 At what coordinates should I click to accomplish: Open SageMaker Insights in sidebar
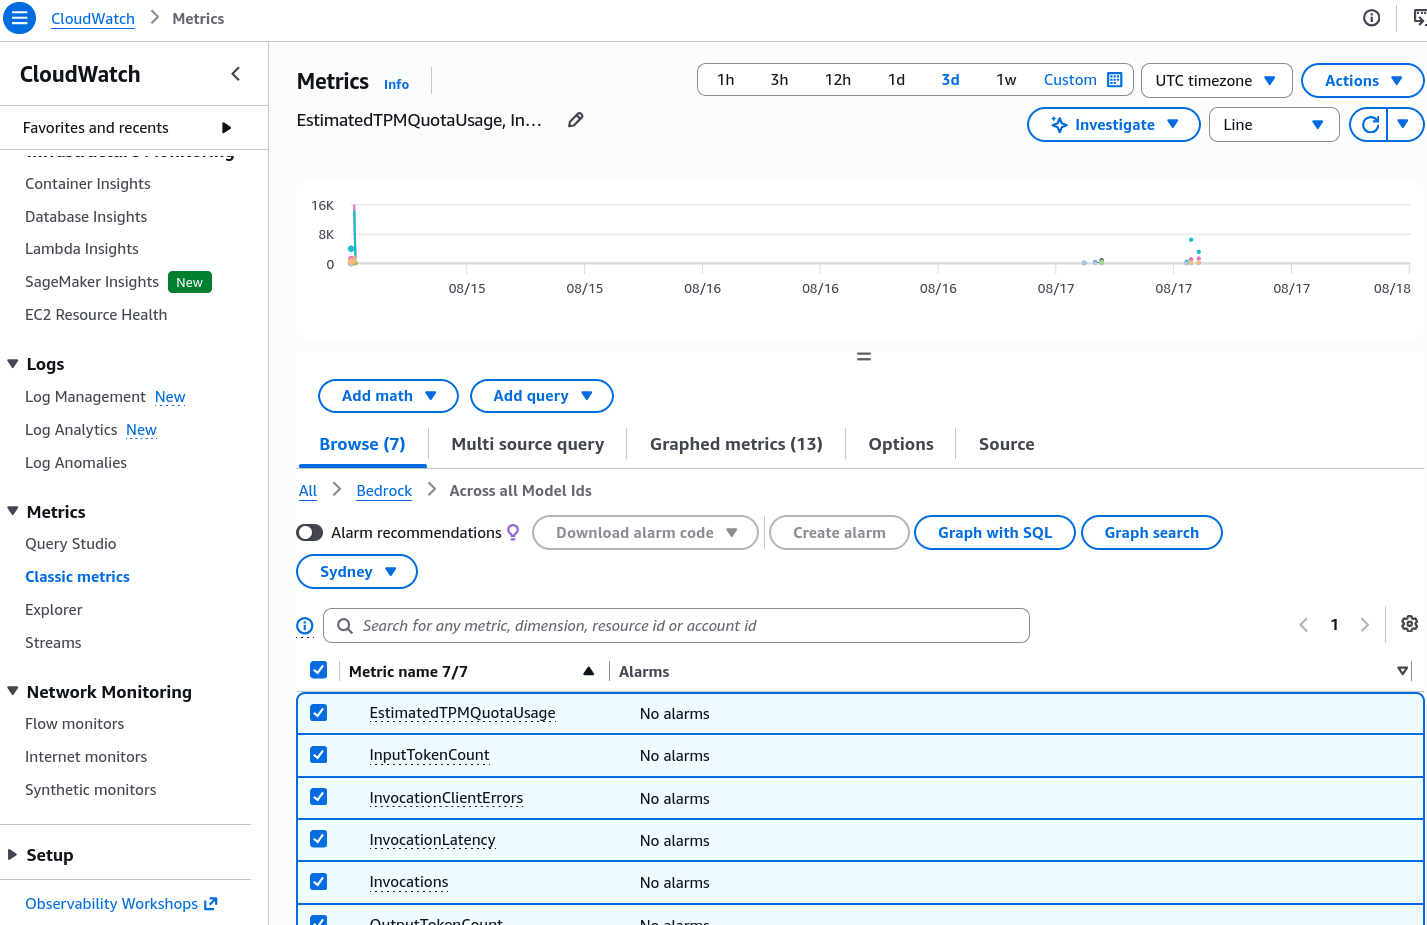tap(92, 282)
